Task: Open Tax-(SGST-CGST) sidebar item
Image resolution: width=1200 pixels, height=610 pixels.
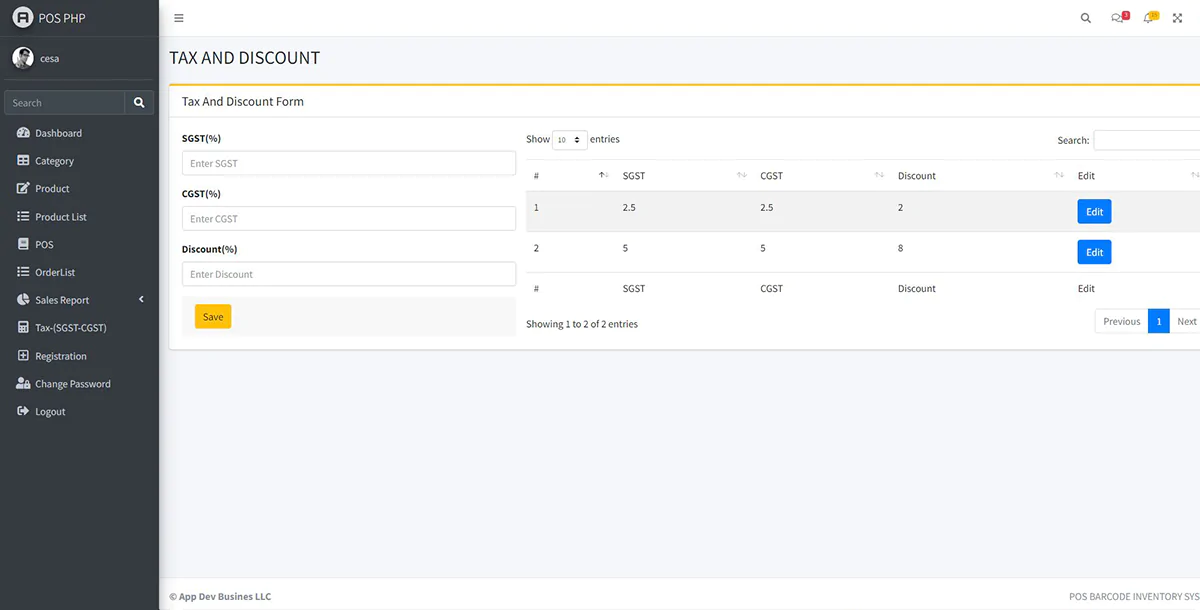Action: (x=70, y=328)
